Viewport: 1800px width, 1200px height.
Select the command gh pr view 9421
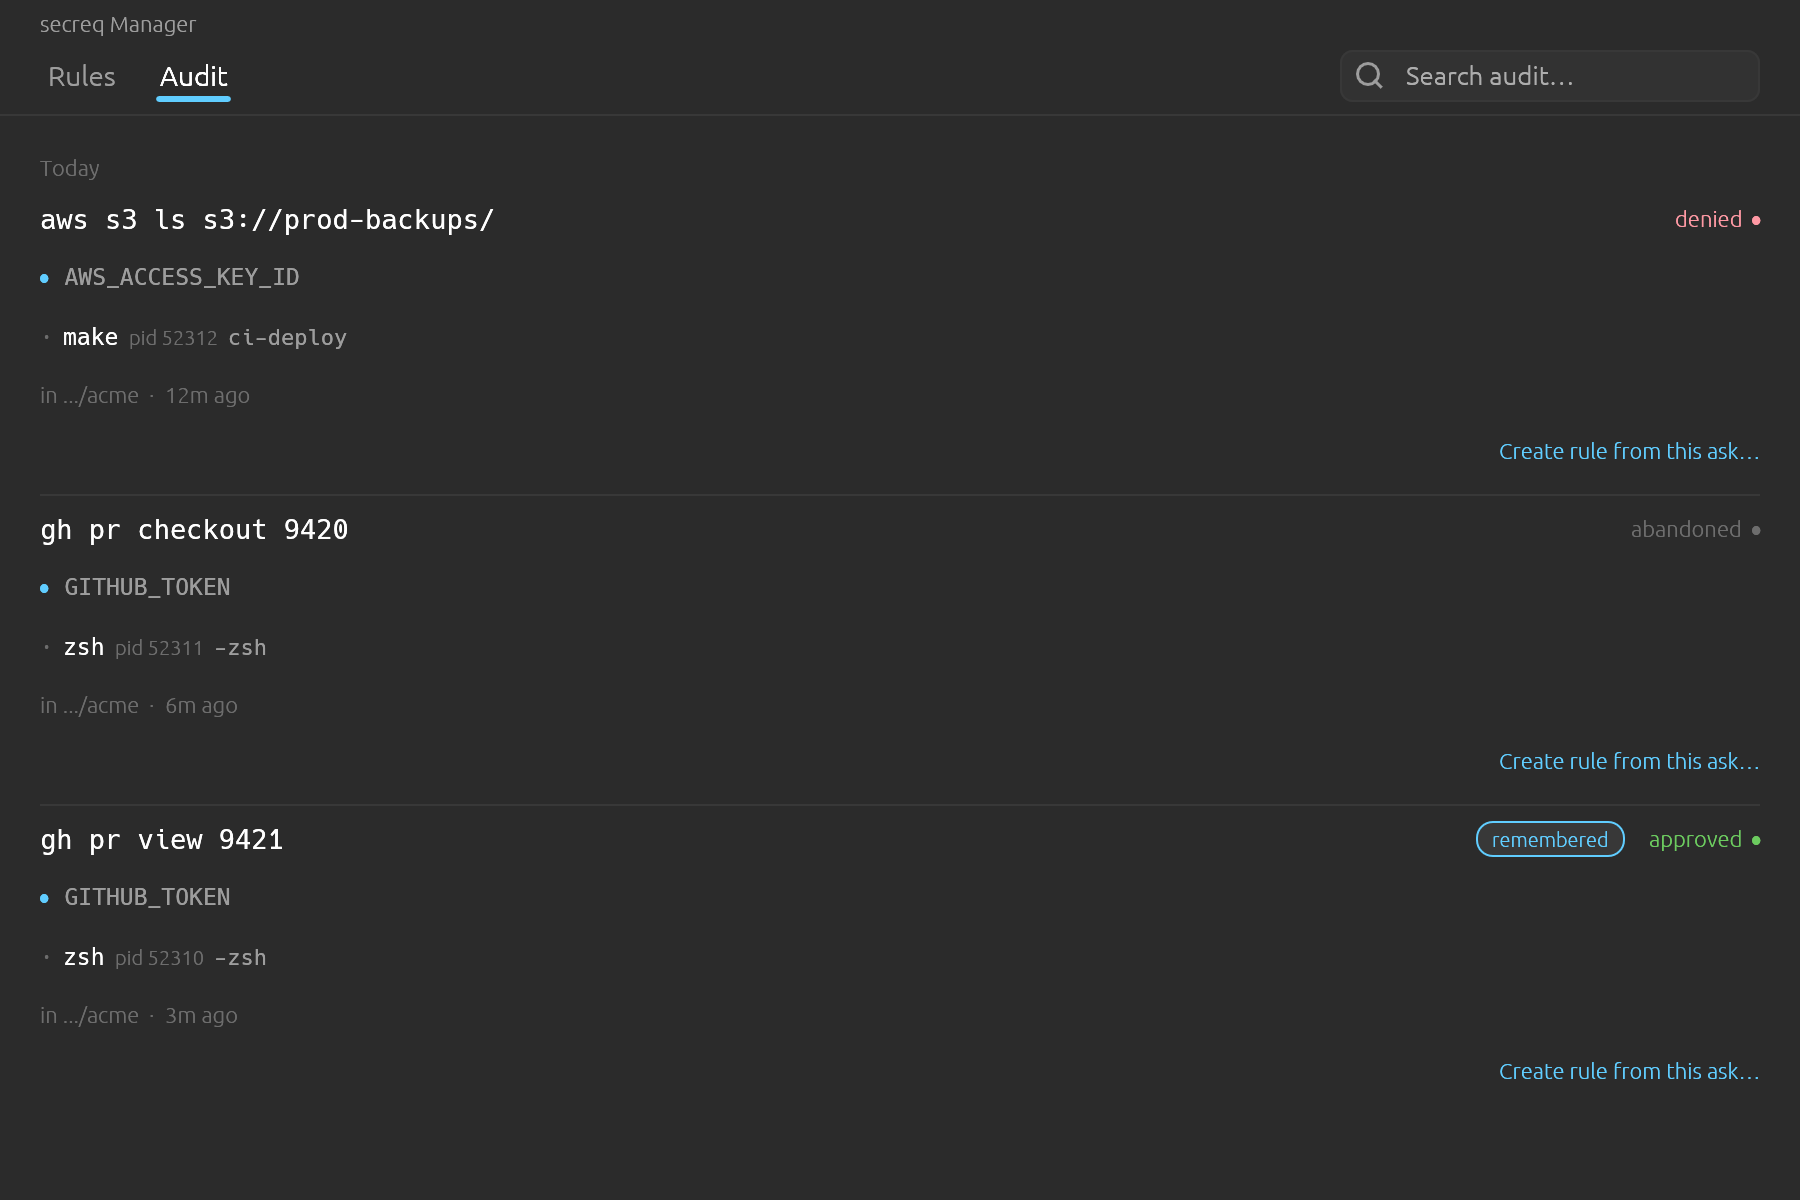tap(162, 840)
